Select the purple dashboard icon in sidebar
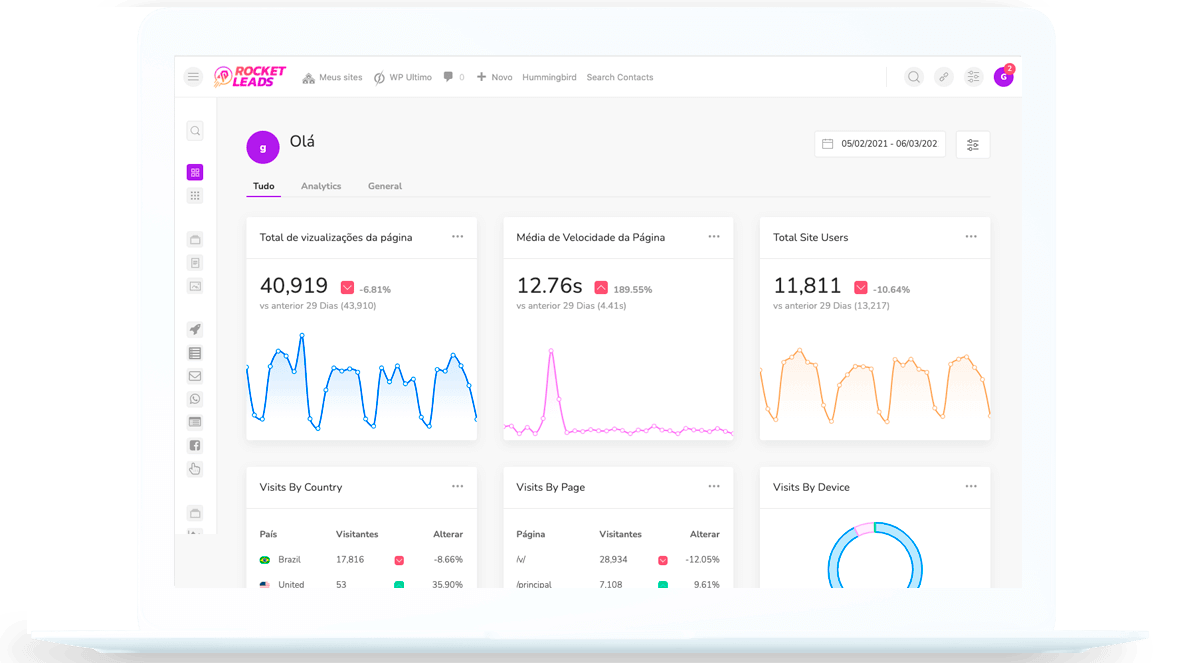This screenshot has height=663, width=1178. pyautogui.click(x=195, y=172)
